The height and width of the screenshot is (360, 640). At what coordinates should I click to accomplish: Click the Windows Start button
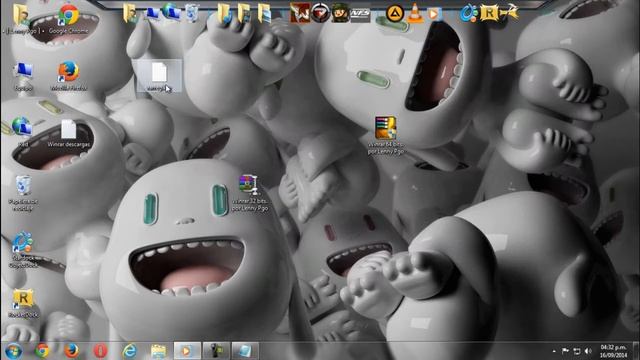click(13, 351)
